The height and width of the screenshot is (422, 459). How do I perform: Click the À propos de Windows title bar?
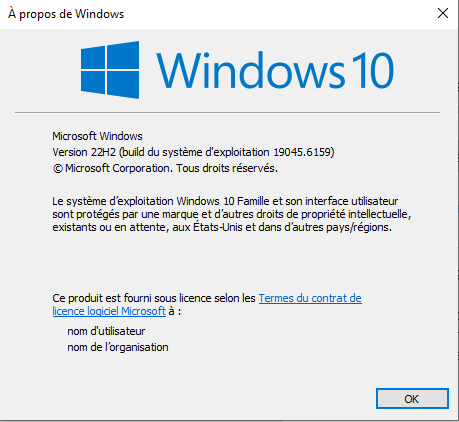(x=217, y=14)
